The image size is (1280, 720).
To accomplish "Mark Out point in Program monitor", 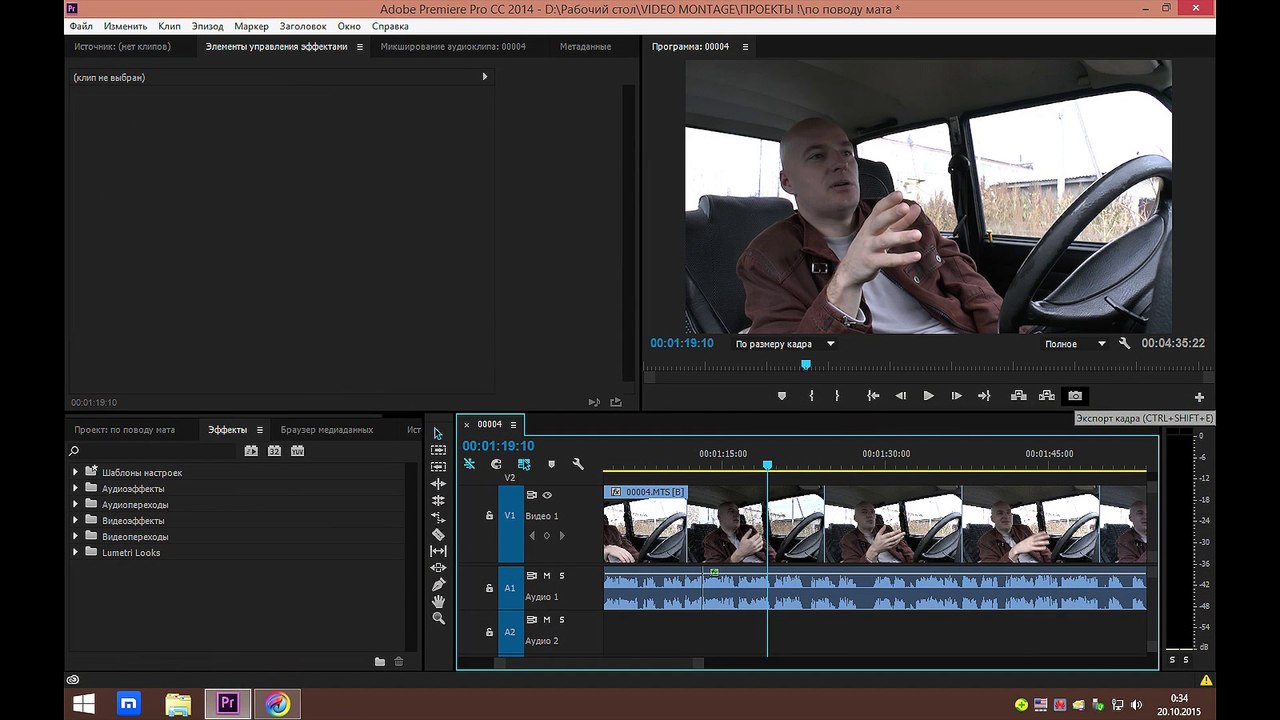I will [837, 396].
